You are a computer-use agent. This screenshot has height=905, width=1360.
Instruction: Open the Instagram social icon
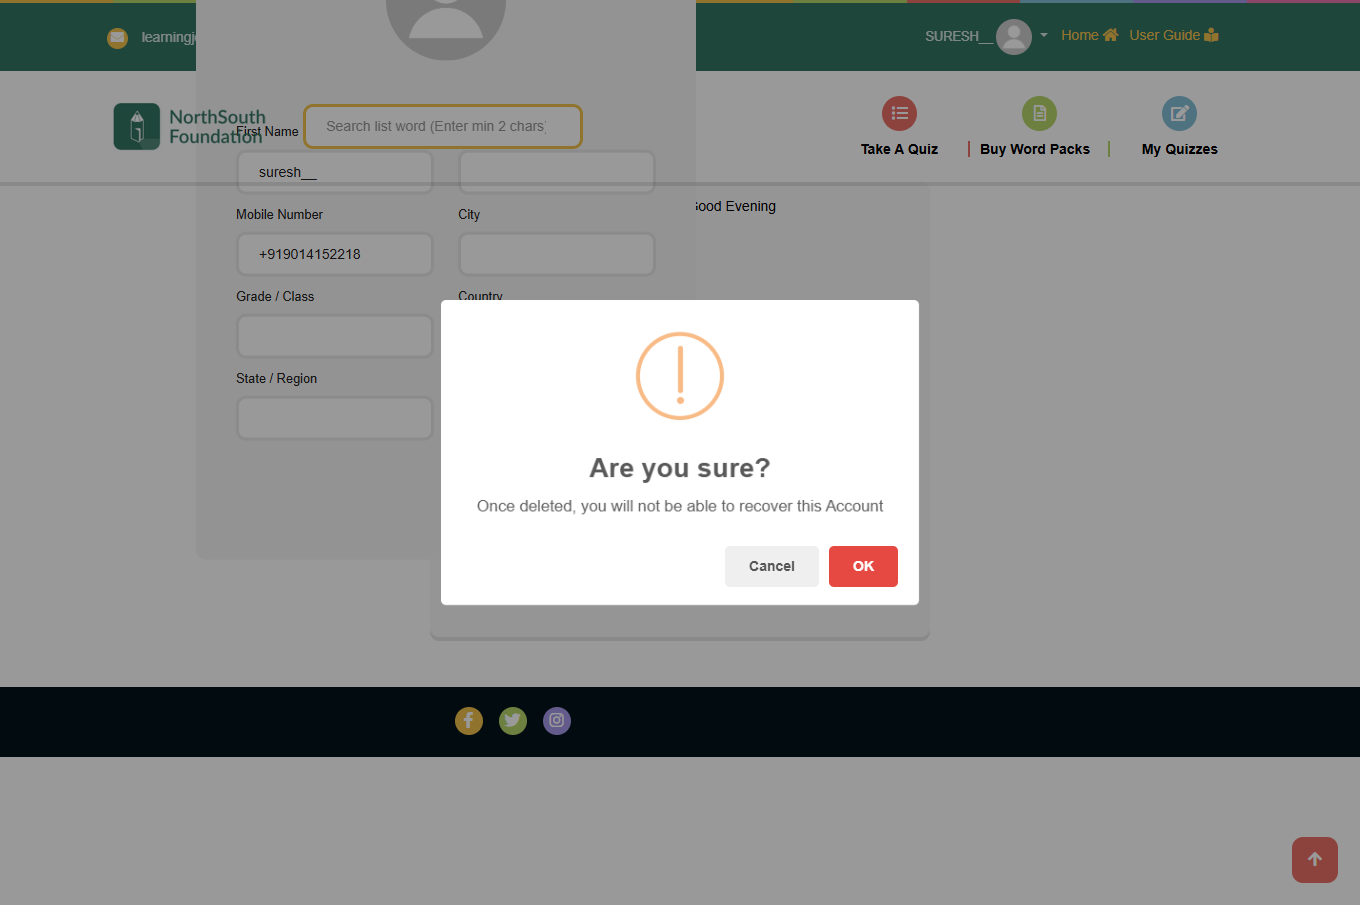point(557,720)
